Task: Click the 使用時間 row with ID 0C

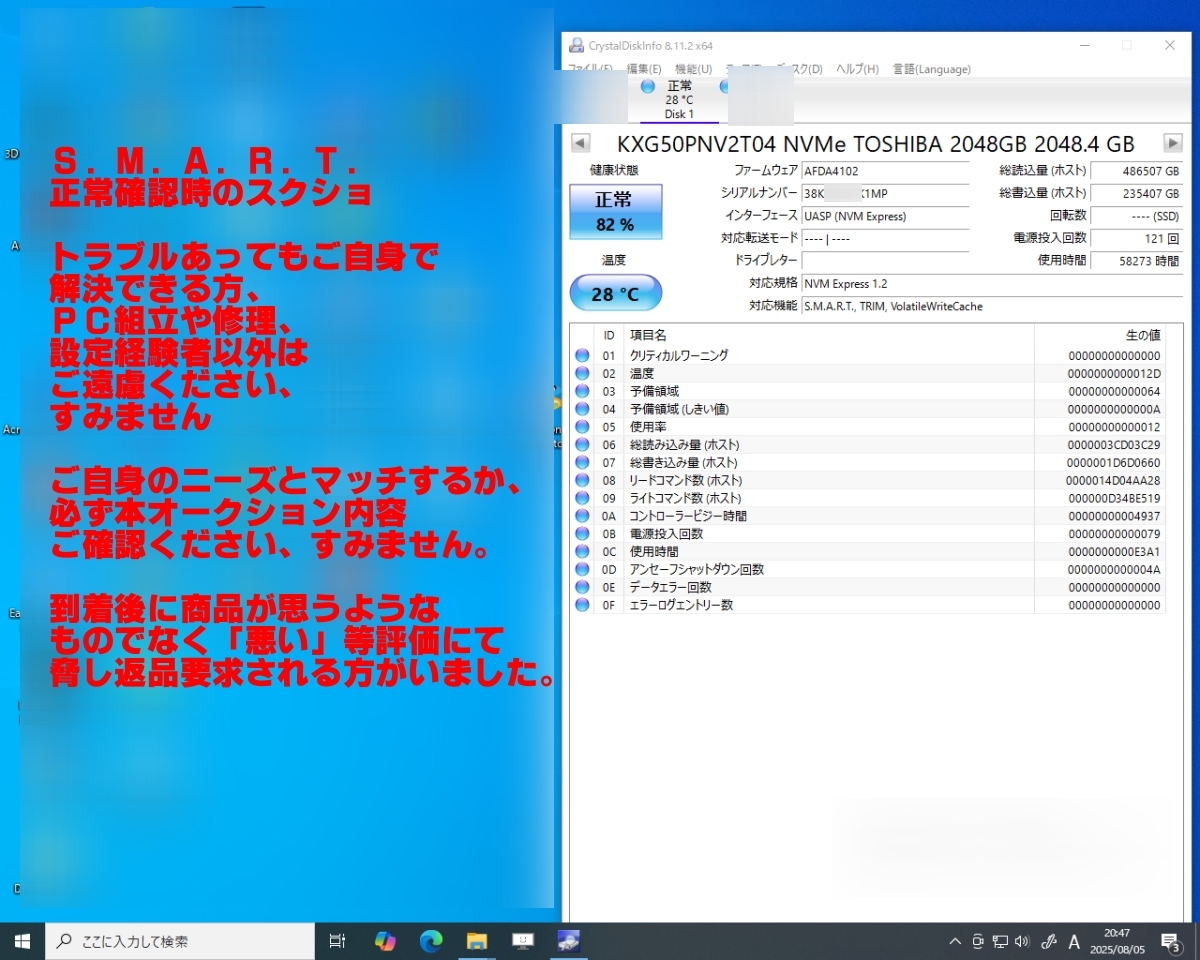Action: 867,551
